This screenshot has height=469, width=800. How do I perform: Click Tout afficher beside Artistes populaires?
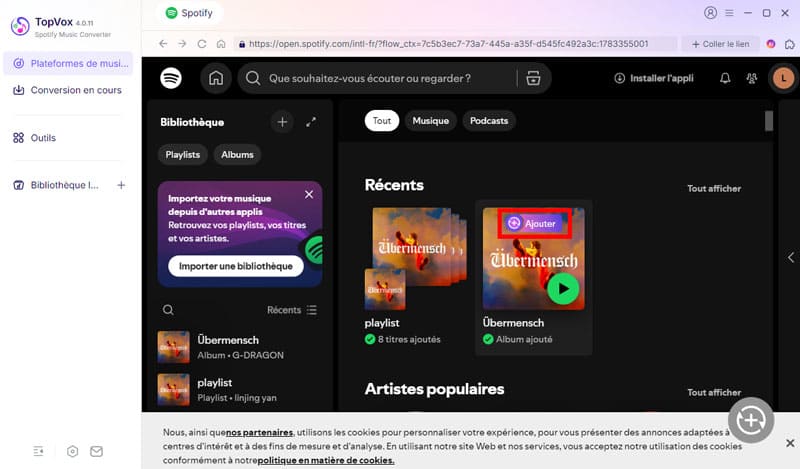tap(714, 392)
